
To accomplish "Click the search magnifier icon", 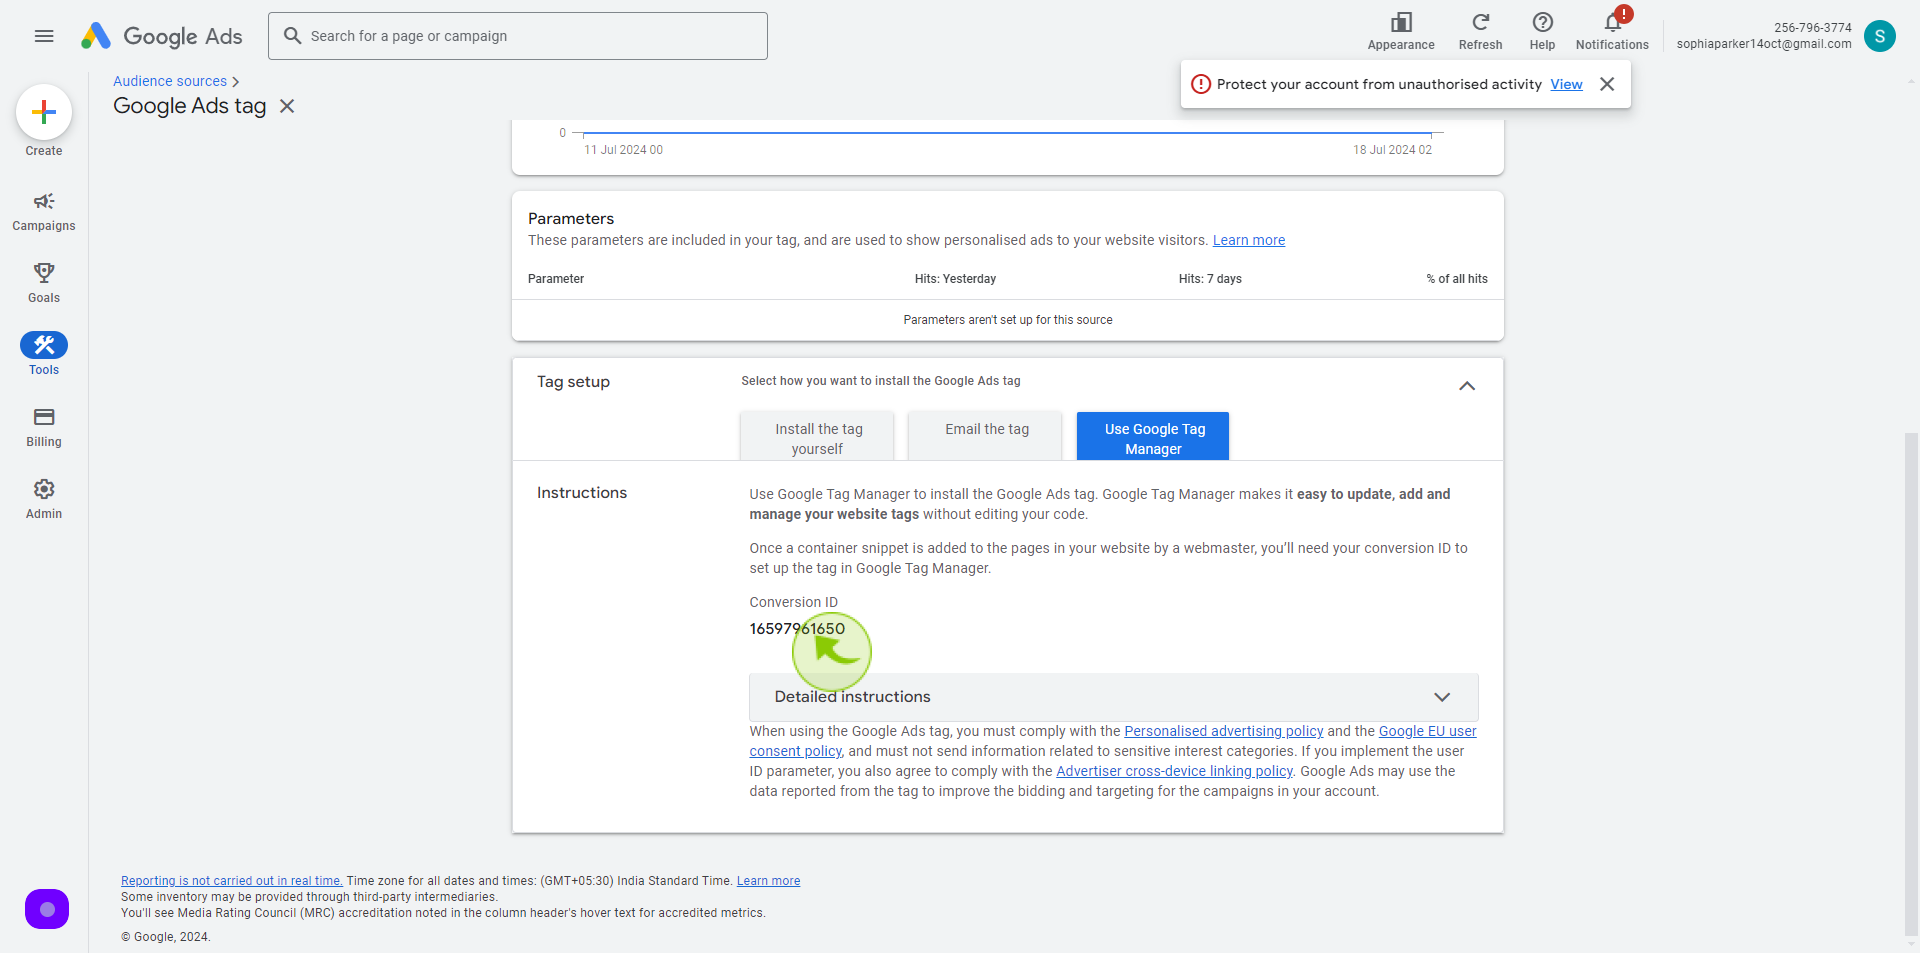I will point(292,36).
